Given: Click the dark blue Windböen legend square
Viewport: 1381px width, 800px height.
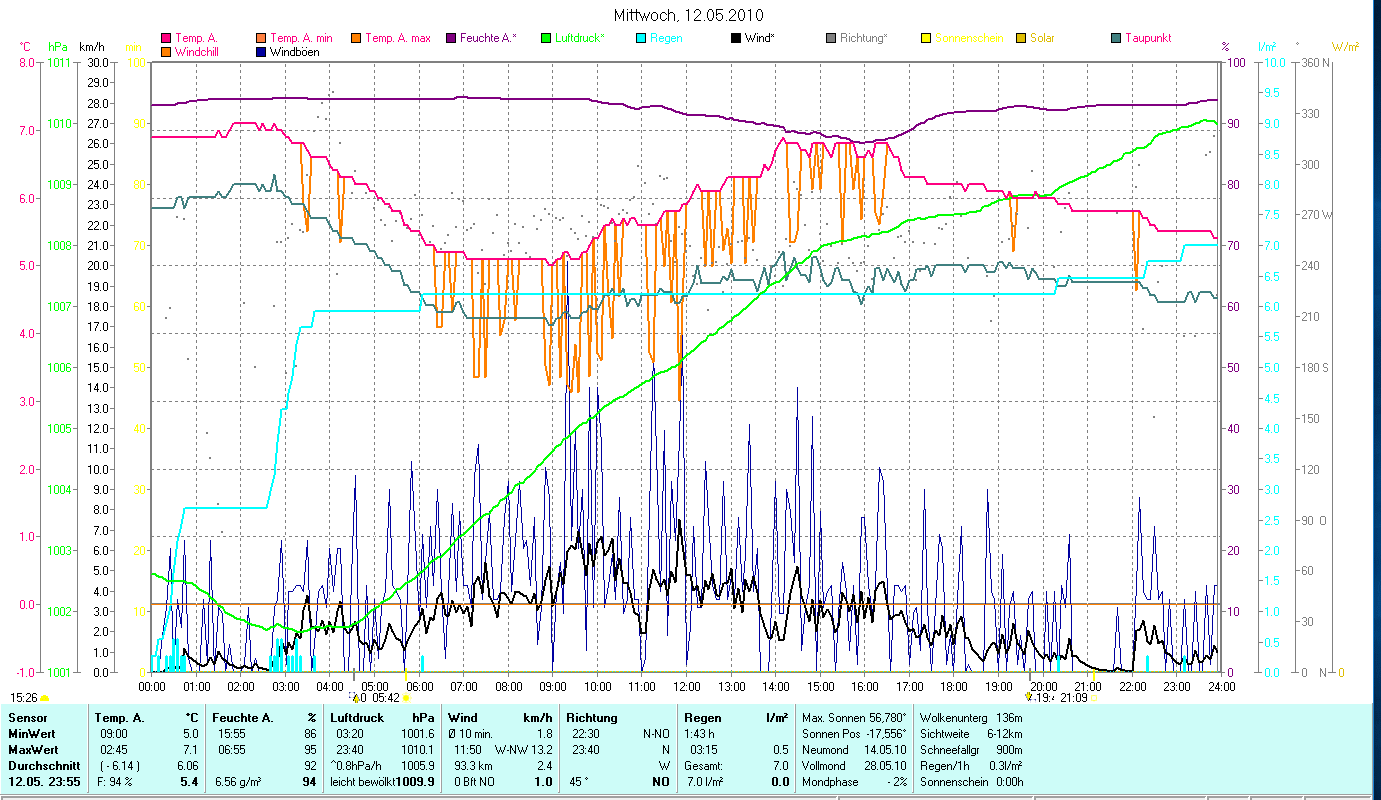Looking at the screenshot, I should [261, 51].
